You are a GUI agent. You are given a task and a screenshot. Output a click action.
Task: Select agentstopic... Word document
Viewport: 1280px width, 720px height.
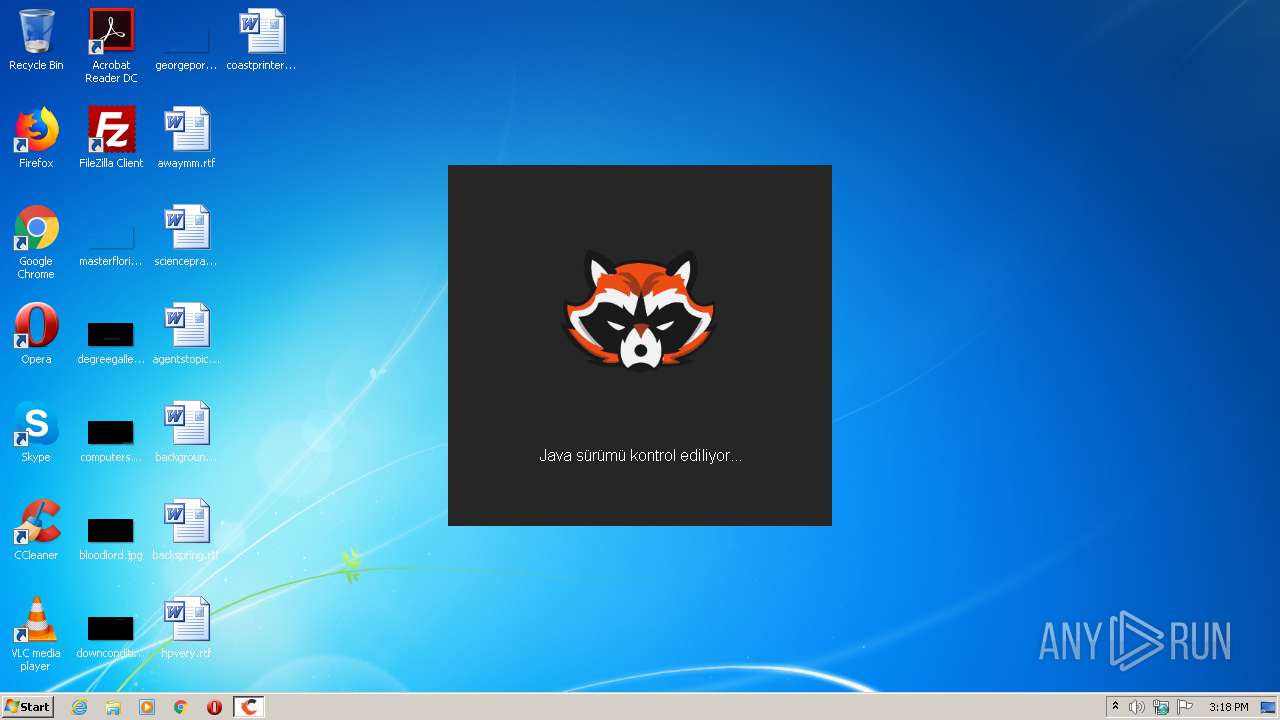point(186,335)
